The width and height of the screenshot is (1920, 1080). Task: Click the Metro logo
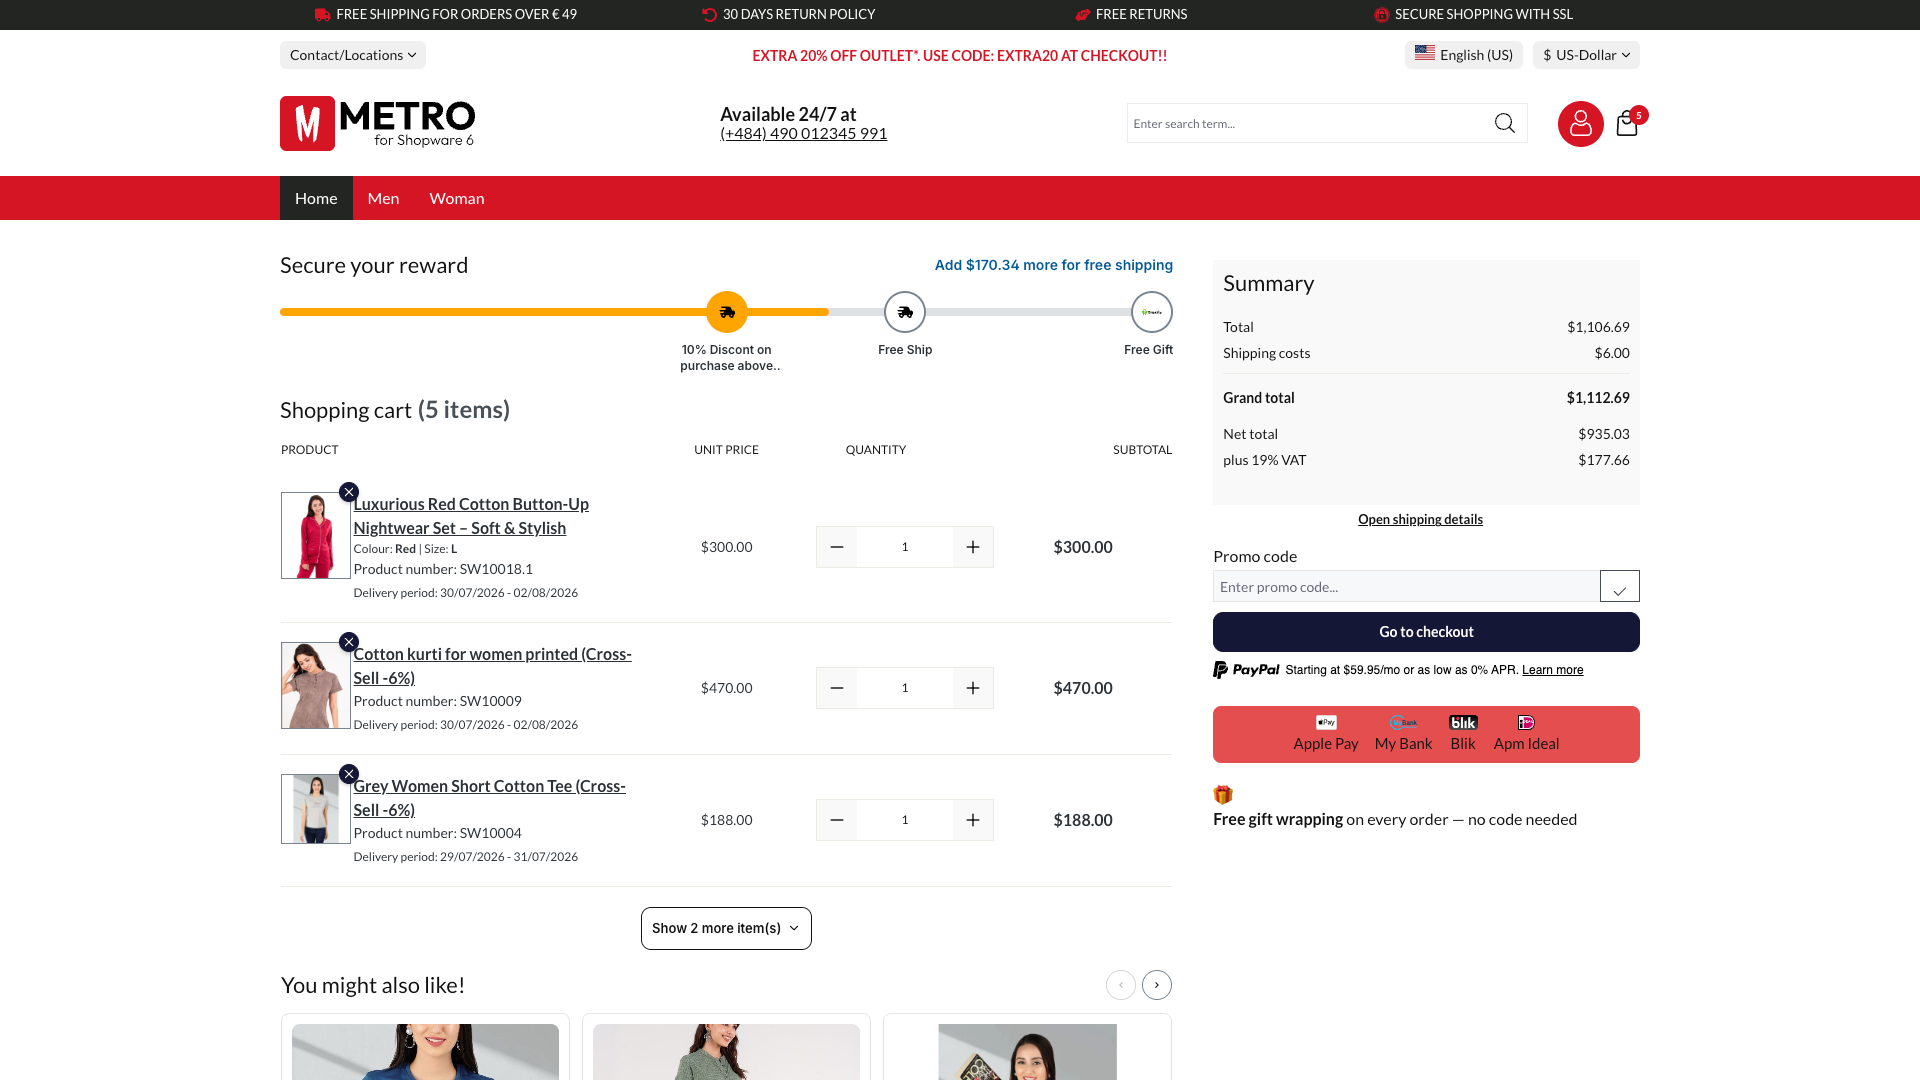[378, 123]
